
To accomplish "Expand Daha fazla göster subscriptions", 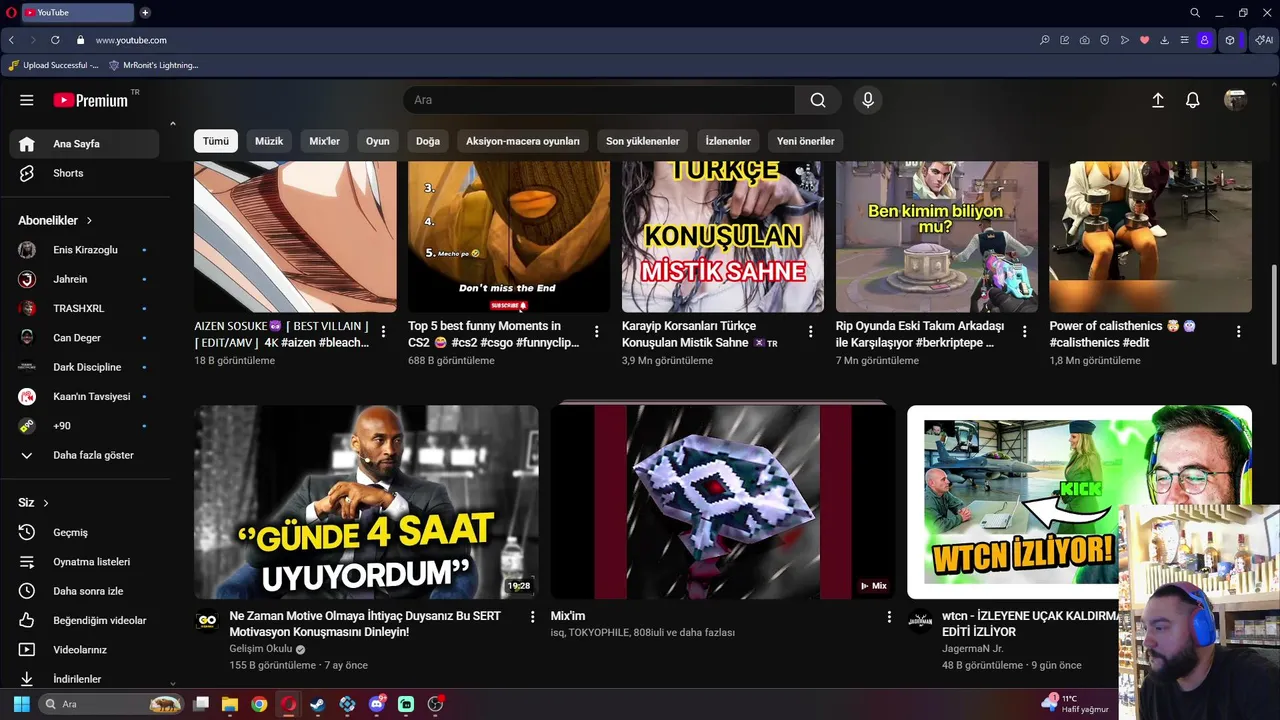I will click(84, 455).
